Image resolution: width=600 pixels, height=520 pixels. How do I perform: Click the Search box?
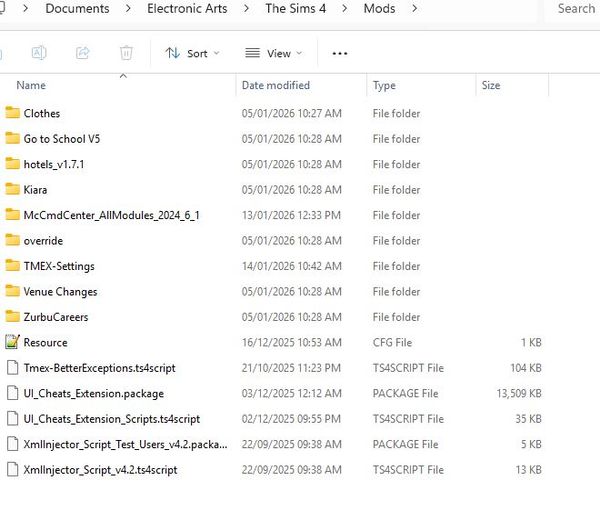[575, 9]
